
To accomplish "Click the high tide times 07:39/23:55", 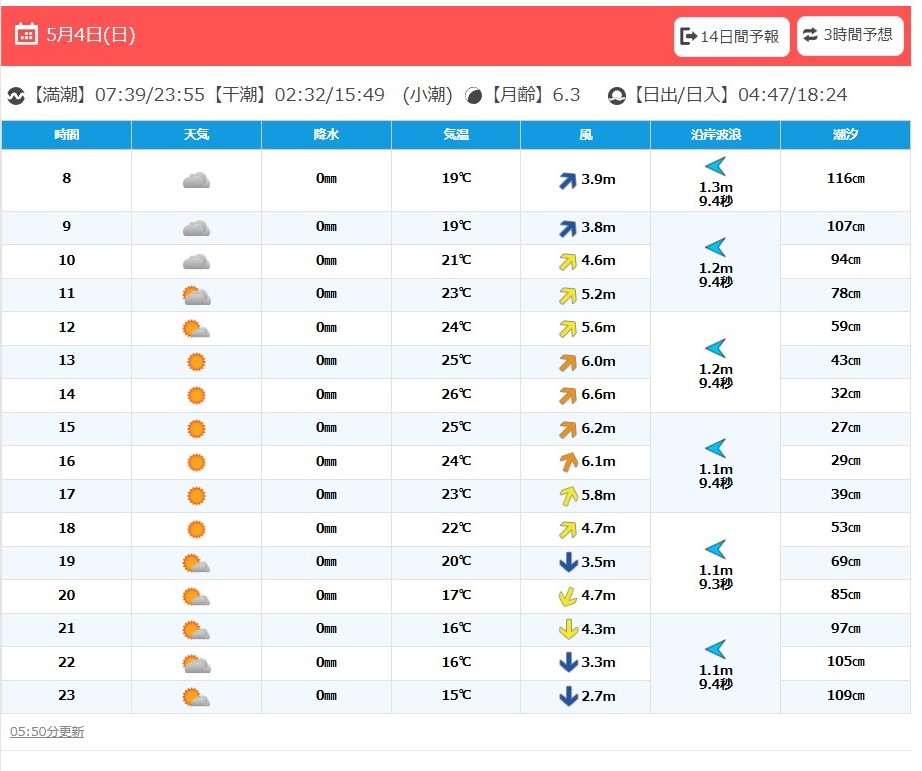I will tap(150, 95).
